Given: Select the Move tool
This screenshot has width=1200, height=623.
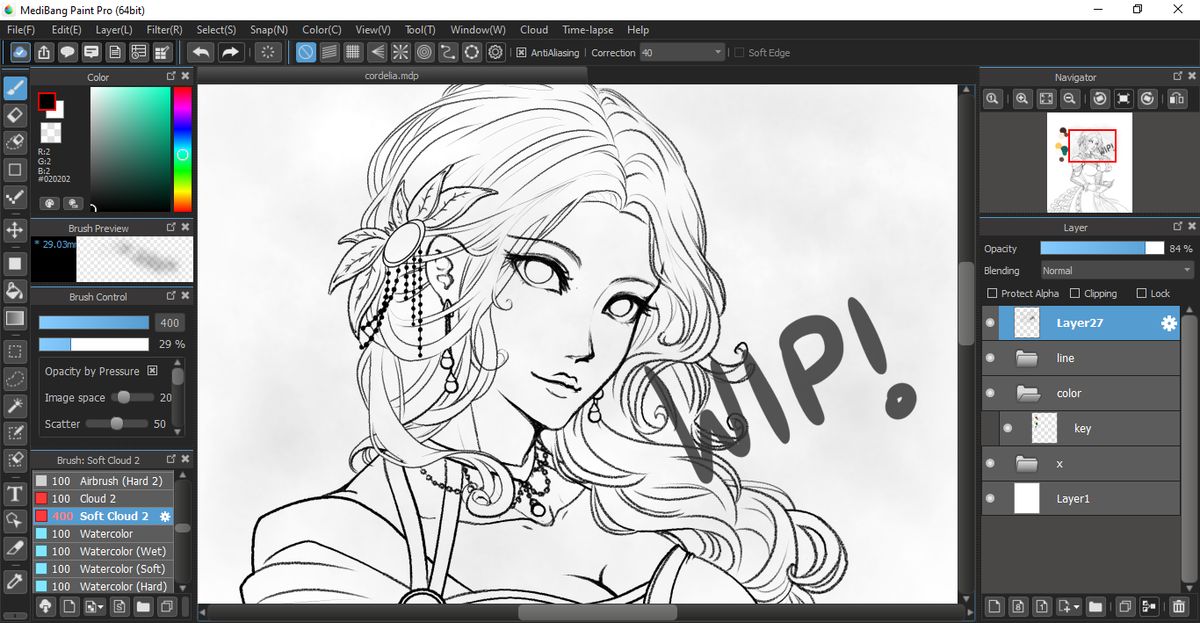Looking at the screenshot, I should (15, 229).
